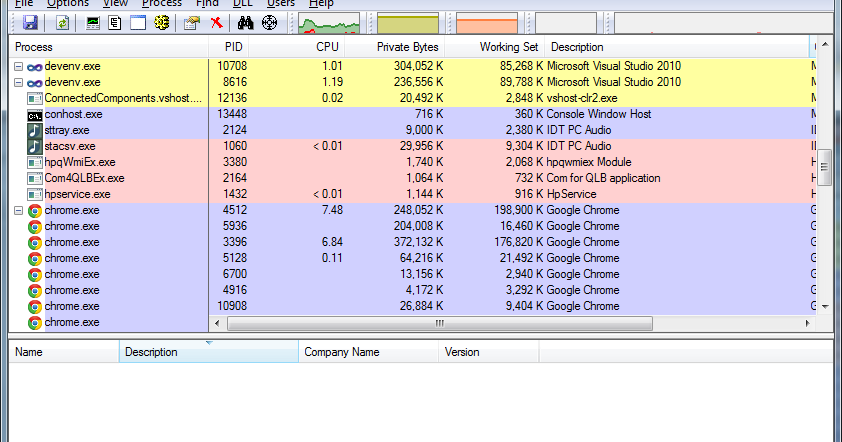The image size is (842, 442).
Task: Sort by the PID column header
Action: point(228,47)
